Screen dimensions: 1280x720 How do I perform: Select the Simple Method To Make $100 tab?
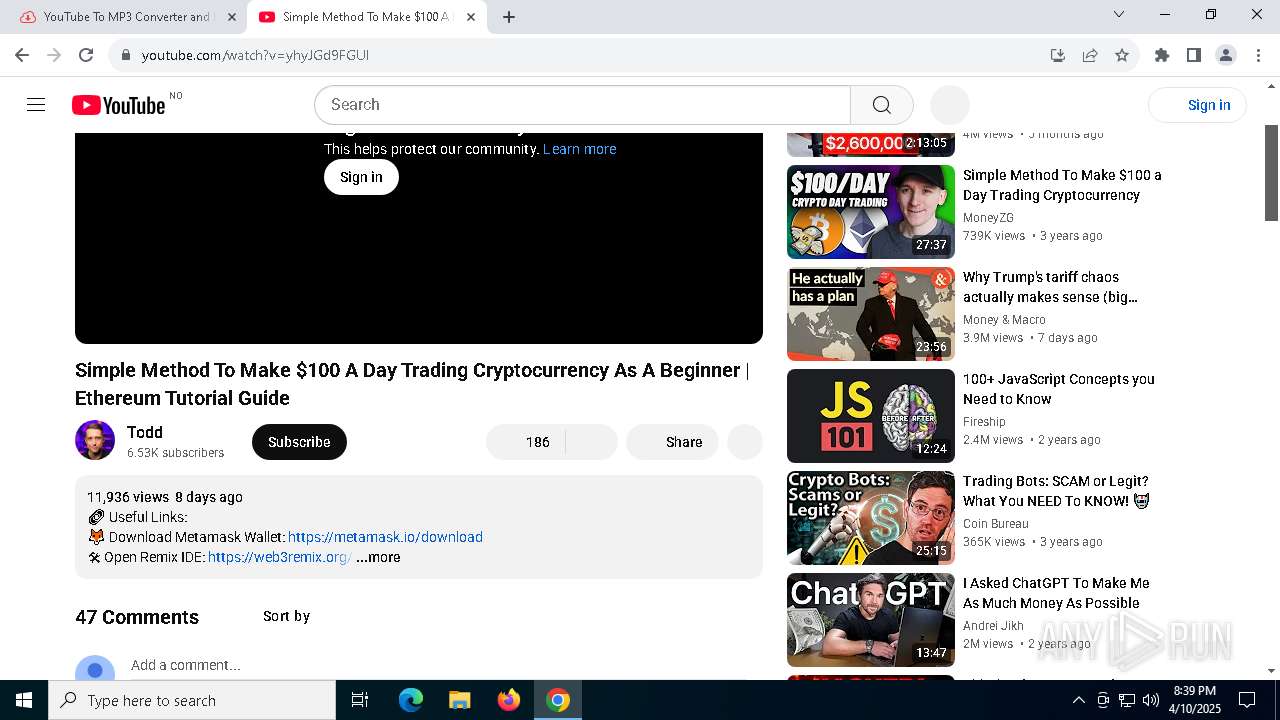(366, 17)
